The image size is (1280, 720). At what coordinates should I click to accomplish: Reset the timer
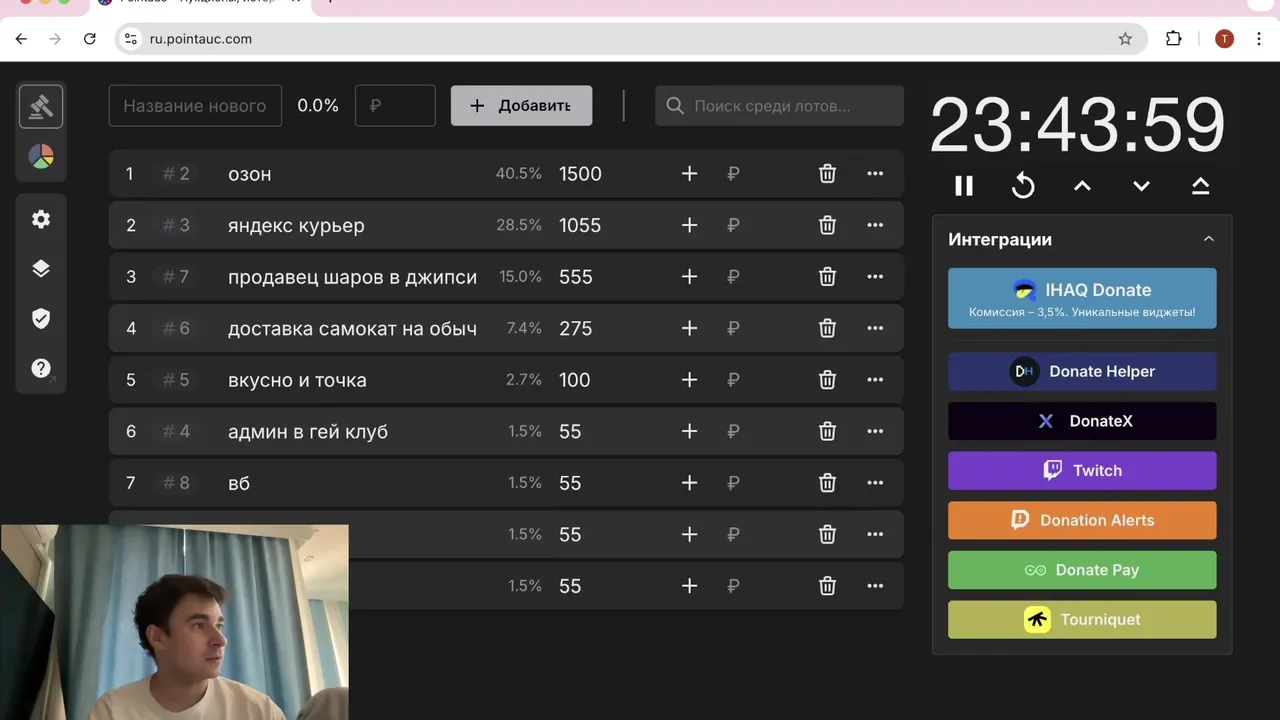[1023, 186]
